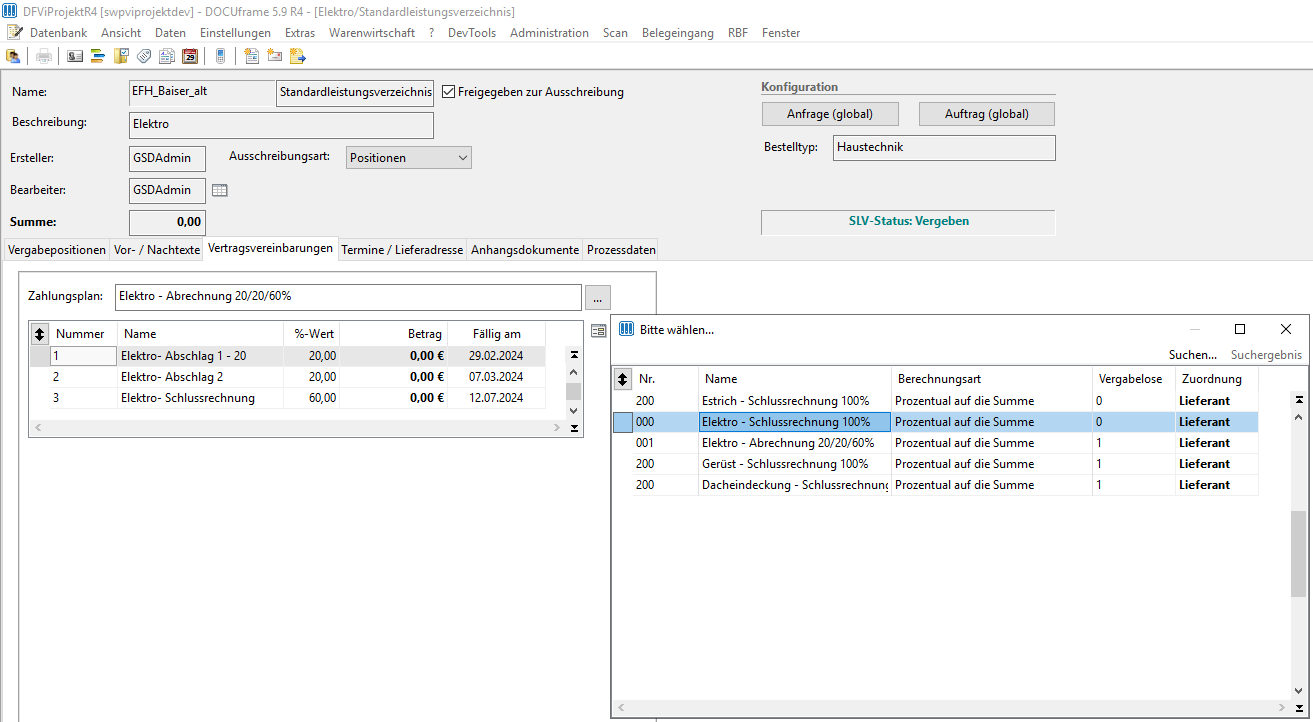Click the list icon right of Zahlungsplan table
The height and width of the screenshot is (722, 1313).
(598, 330)
